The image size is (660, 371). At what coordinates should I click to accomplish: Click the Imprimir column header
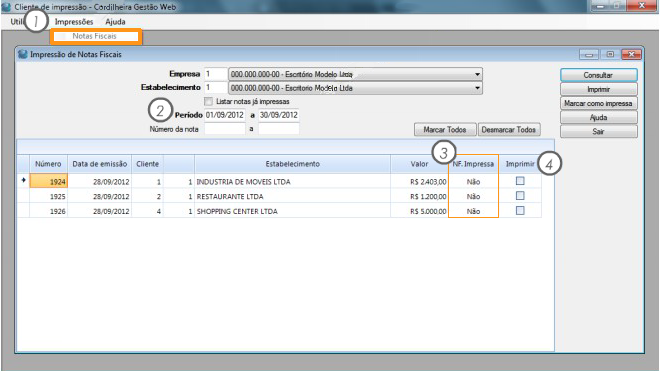520,164
